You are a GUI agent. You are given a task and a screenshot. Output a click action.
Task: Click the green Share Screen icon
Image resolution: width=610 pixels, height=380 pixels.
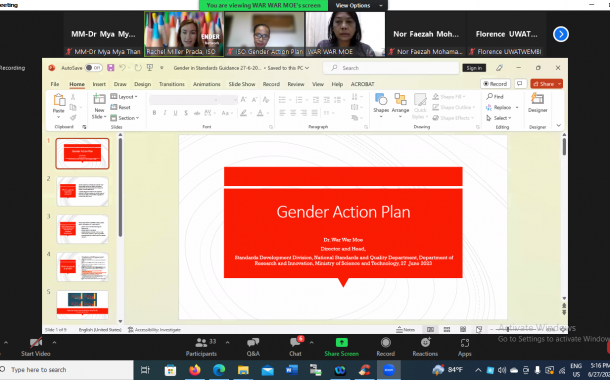point(342,342)
